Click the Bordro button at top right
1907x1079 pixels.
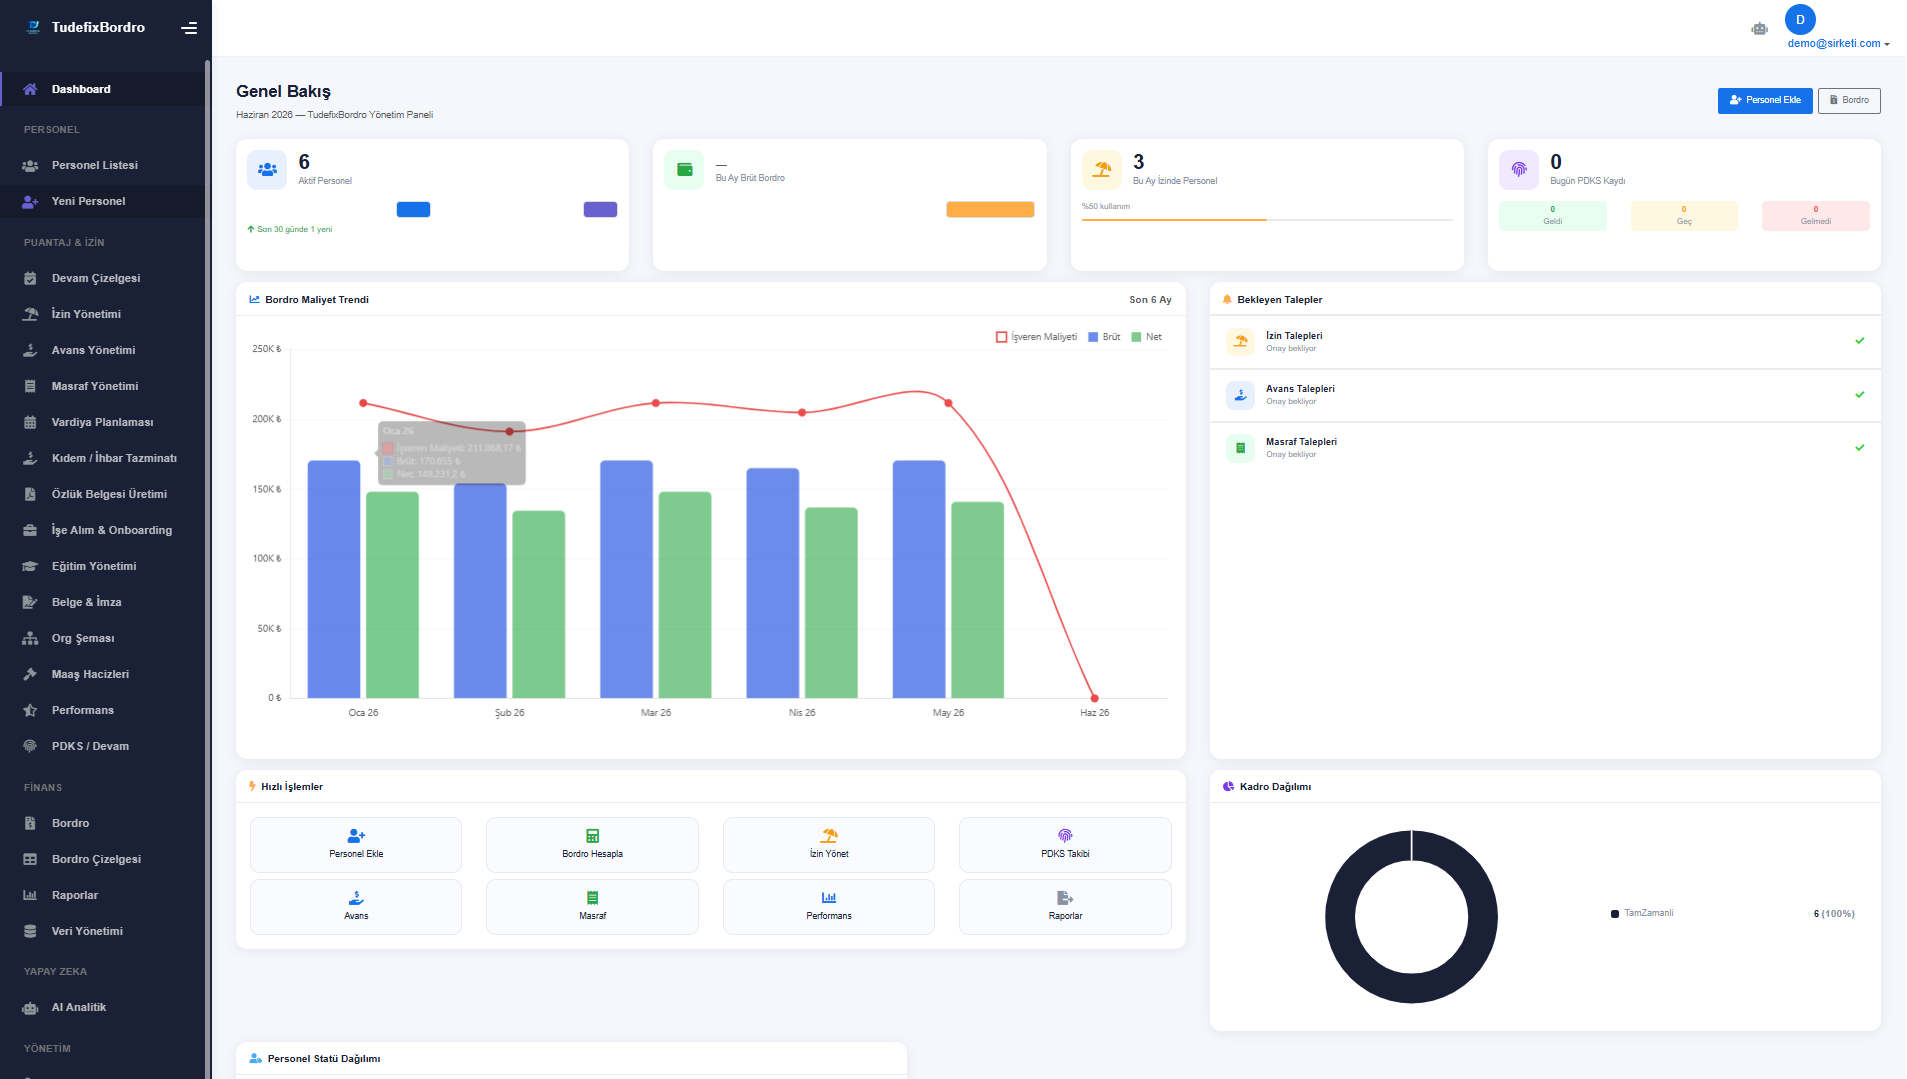[x=1849, y=100]
